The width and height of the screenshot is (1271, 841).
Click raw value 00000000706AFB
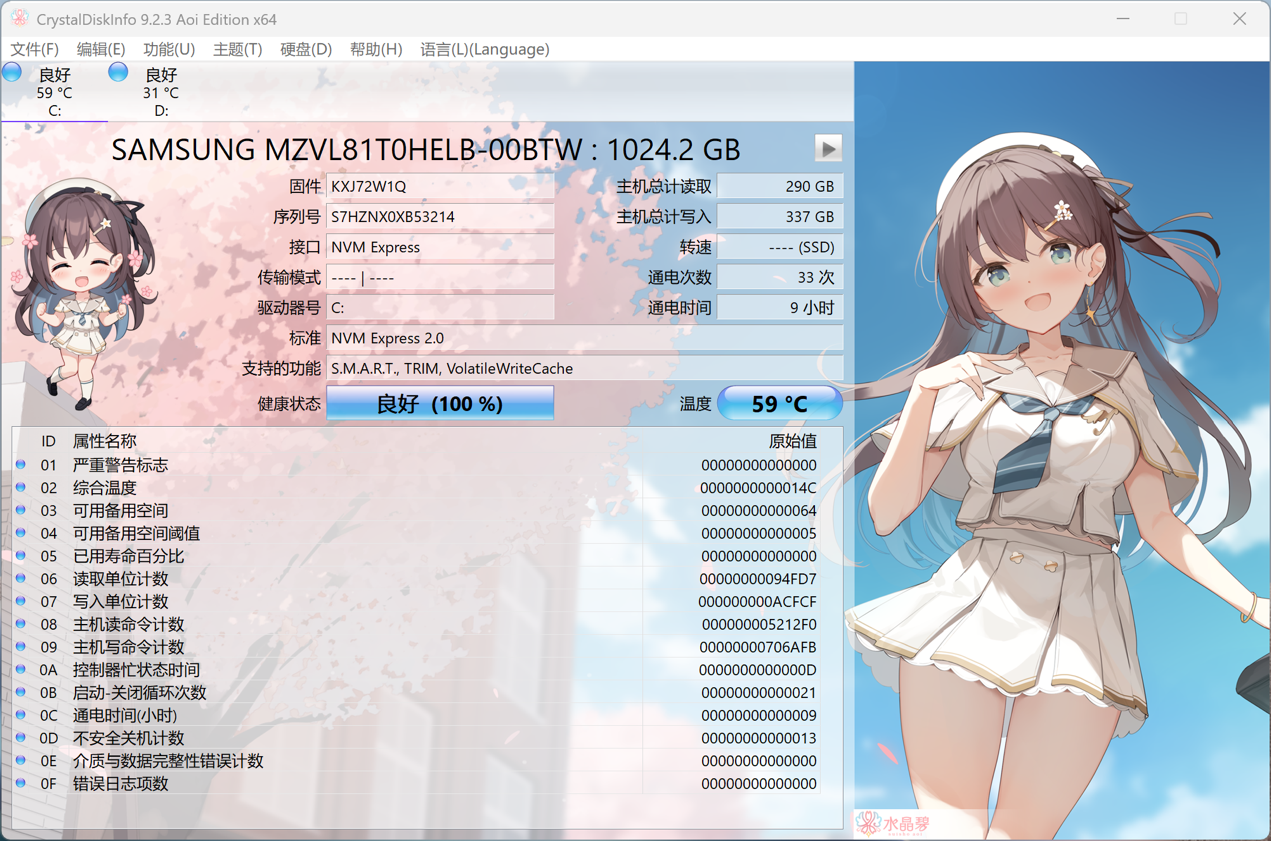[x=758, y=647]
